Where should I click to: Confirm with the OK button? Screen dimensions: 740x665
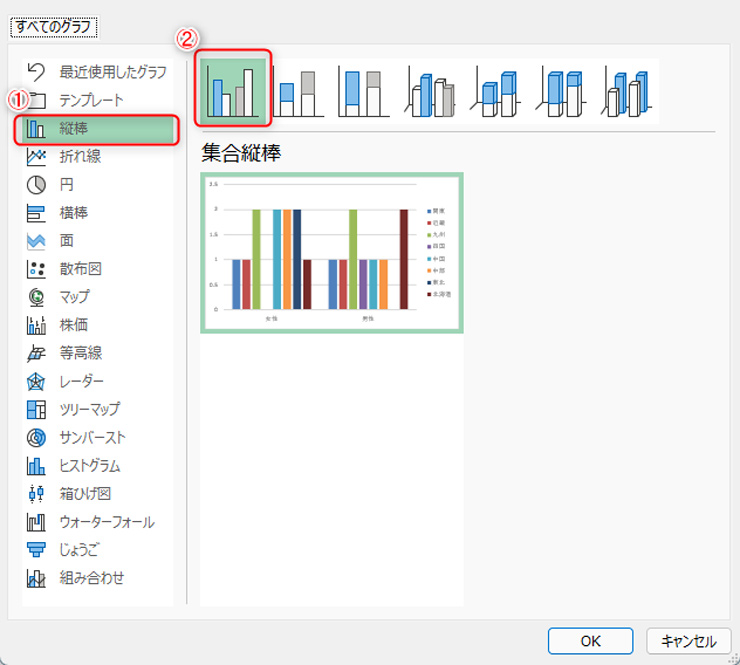click(x=590, y=641)
